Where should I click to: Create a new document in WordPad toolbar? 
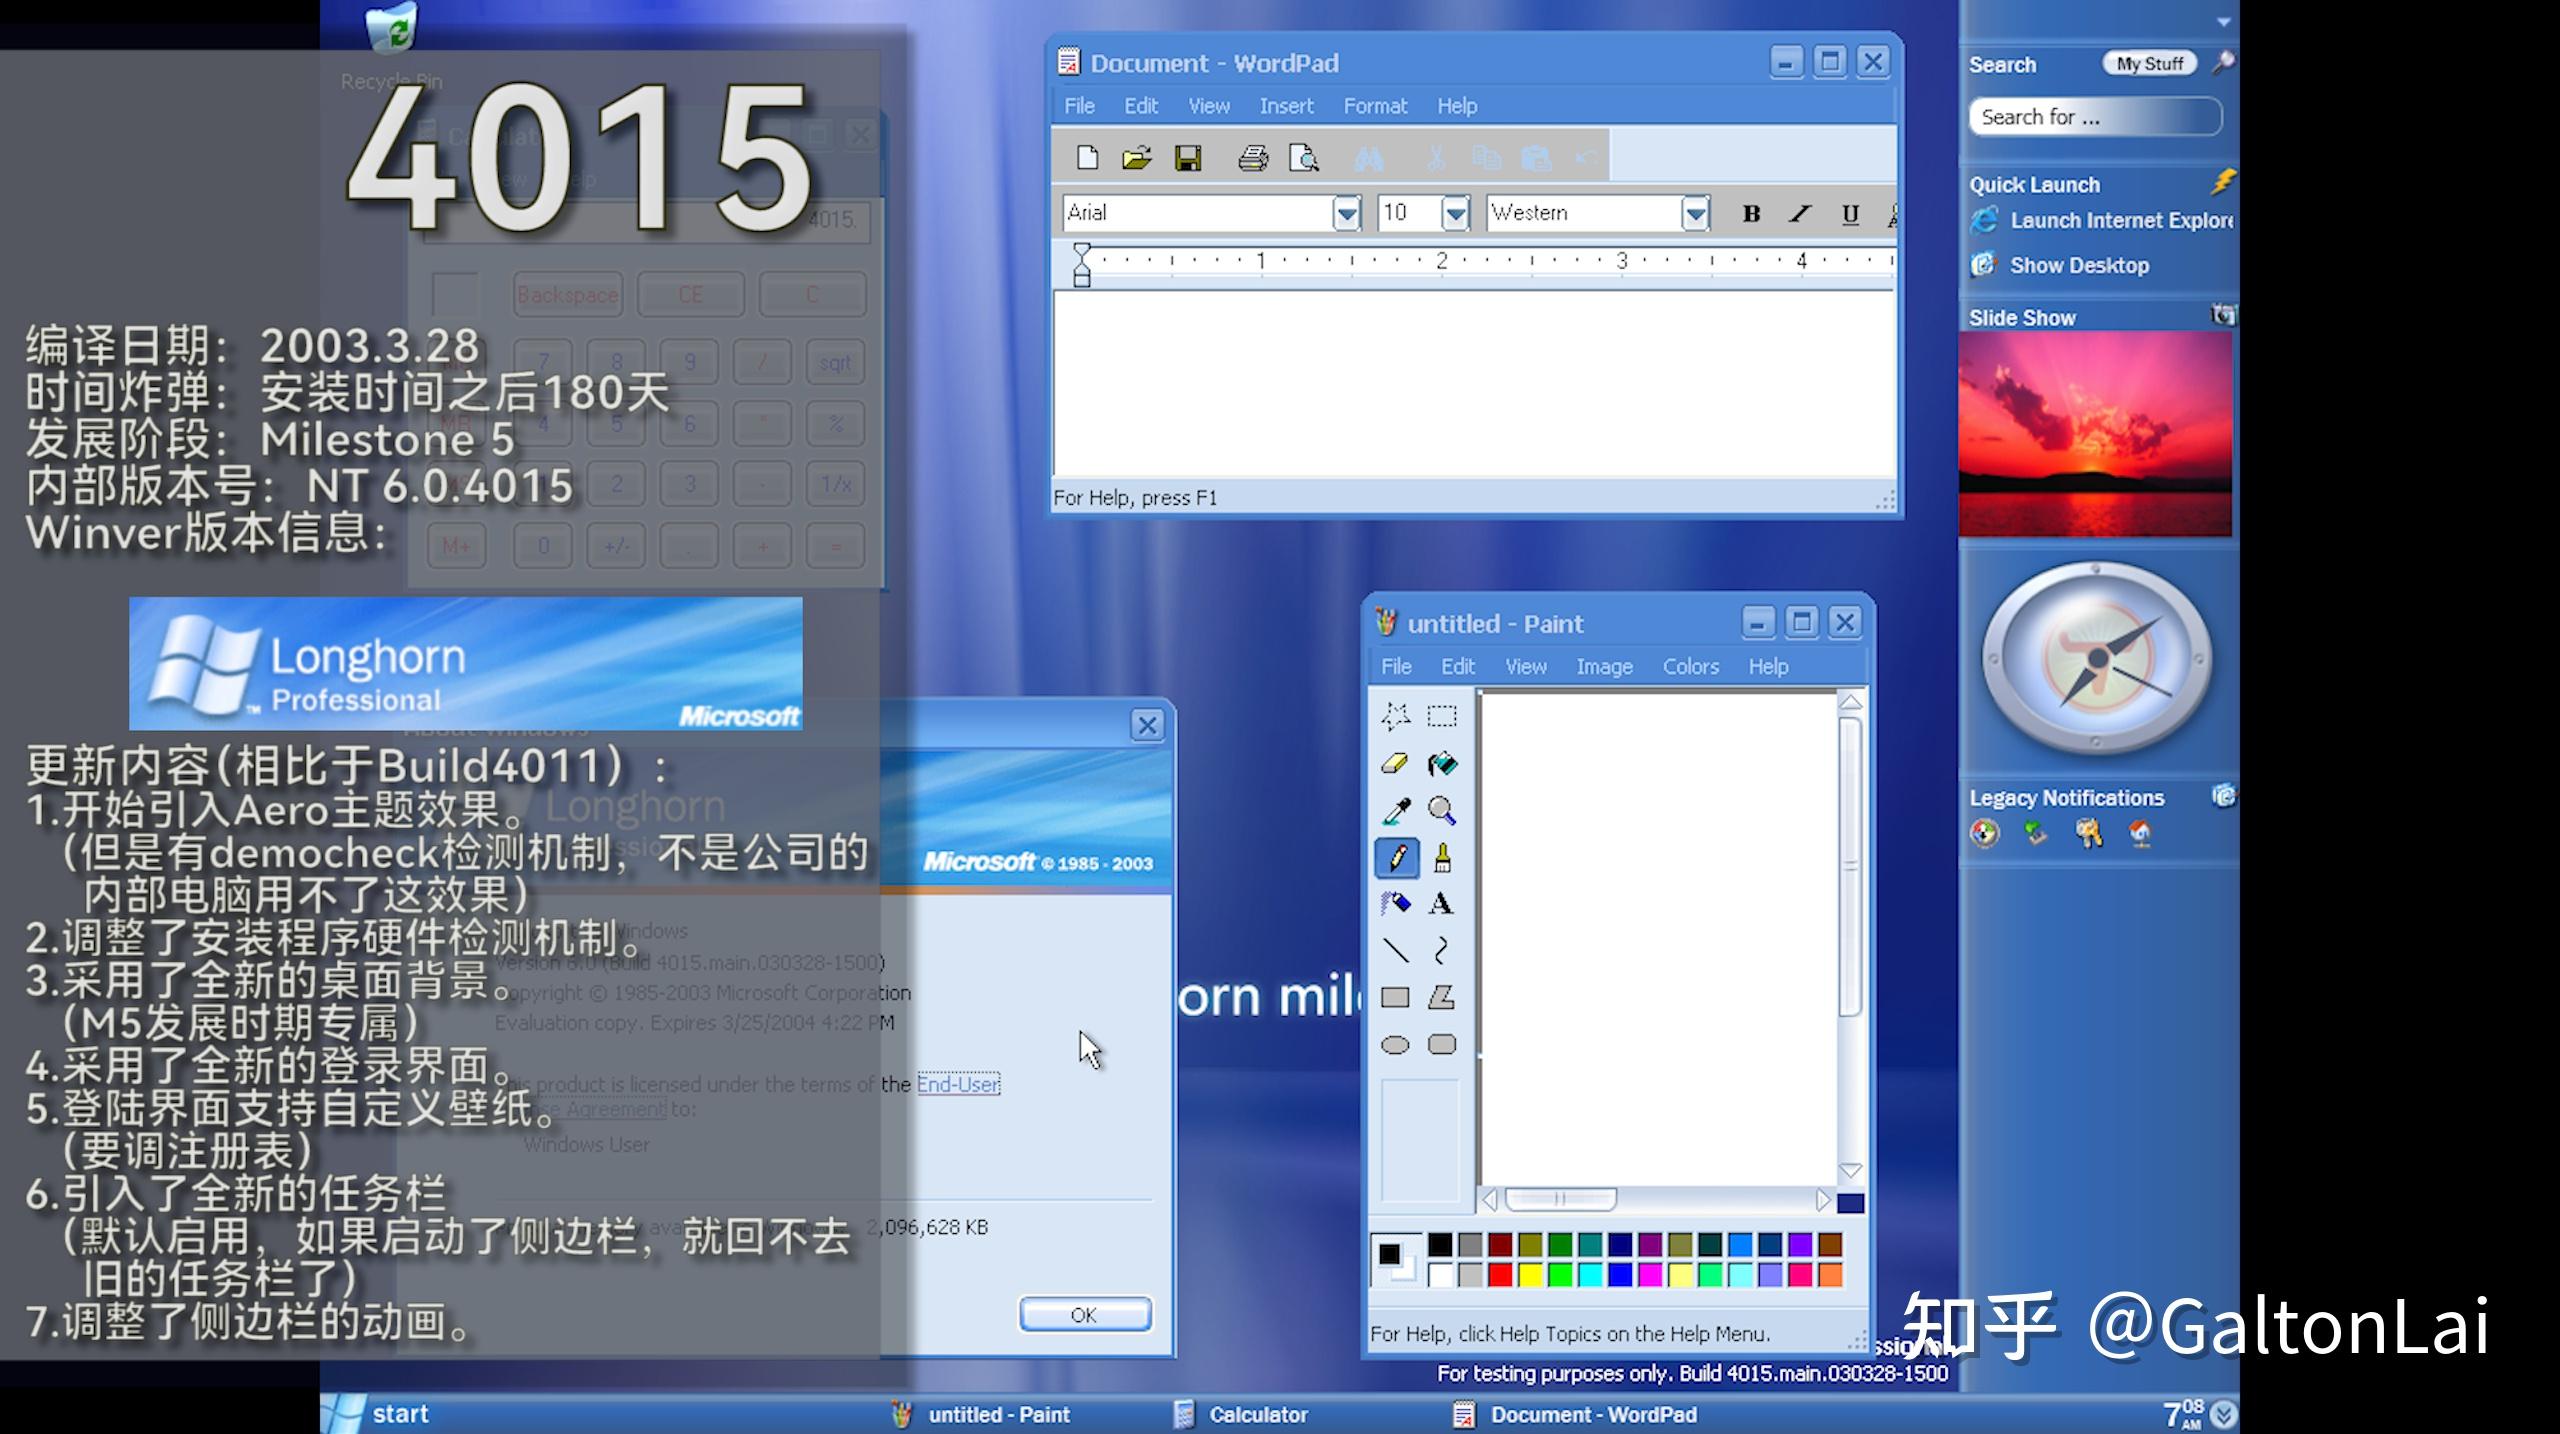[1087, 157]
